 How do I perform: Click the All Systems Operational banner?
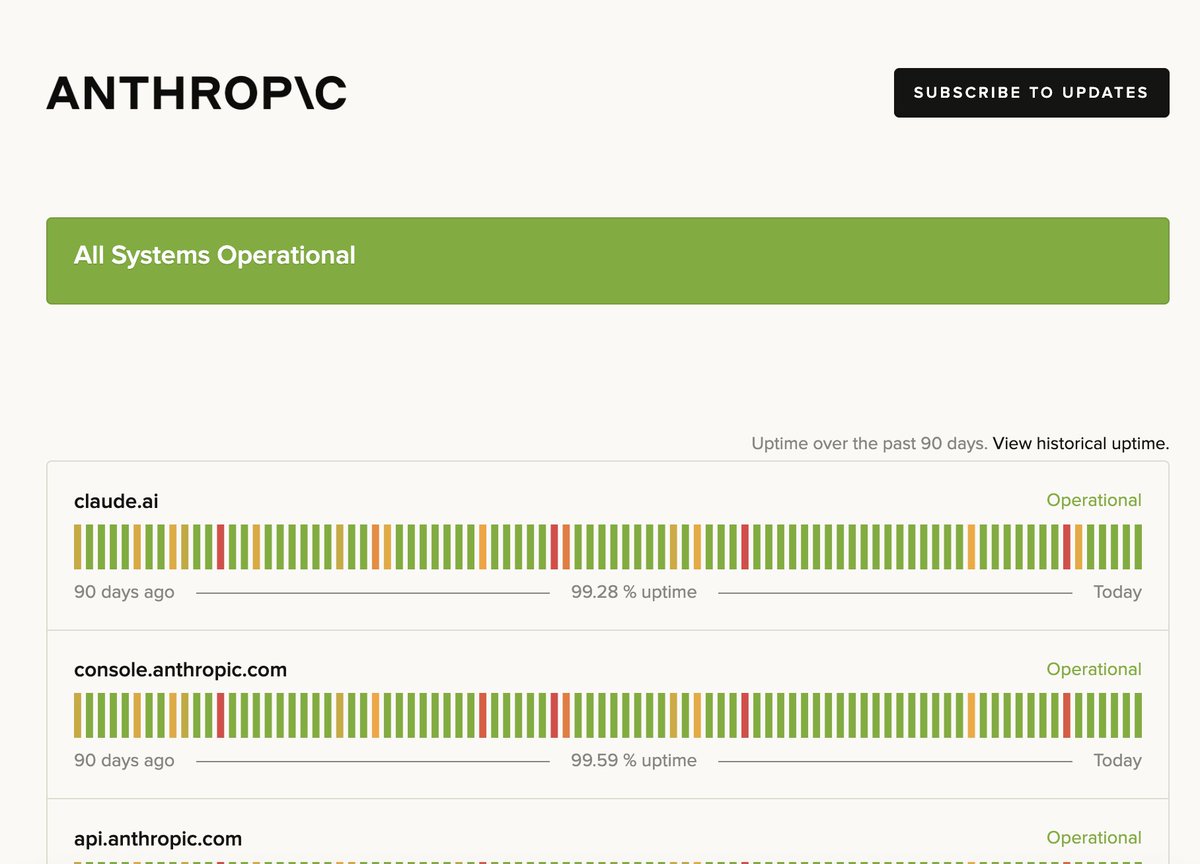coord(607,261)
